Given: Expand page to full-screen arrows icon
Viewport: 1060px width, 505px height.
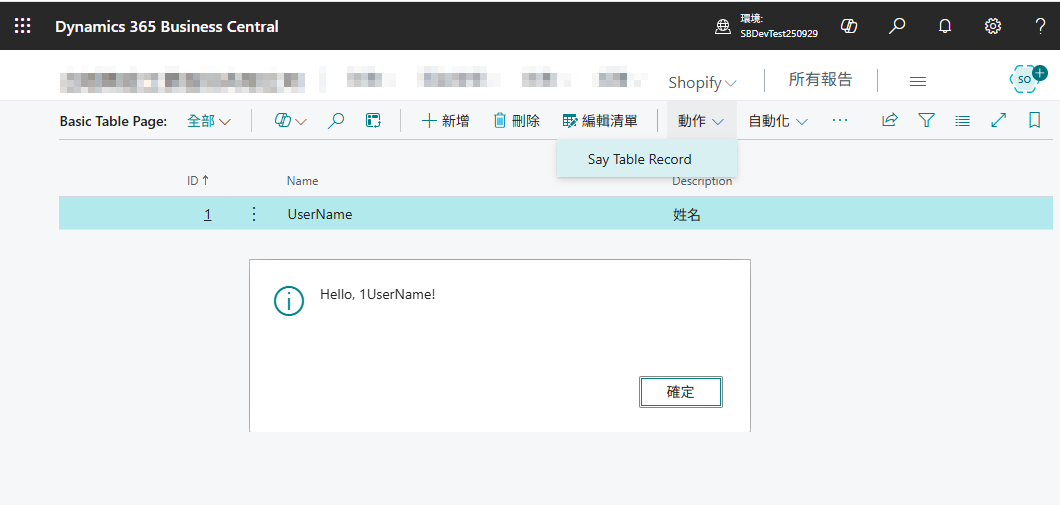Looking at the screenshot, I should [998, 120].
